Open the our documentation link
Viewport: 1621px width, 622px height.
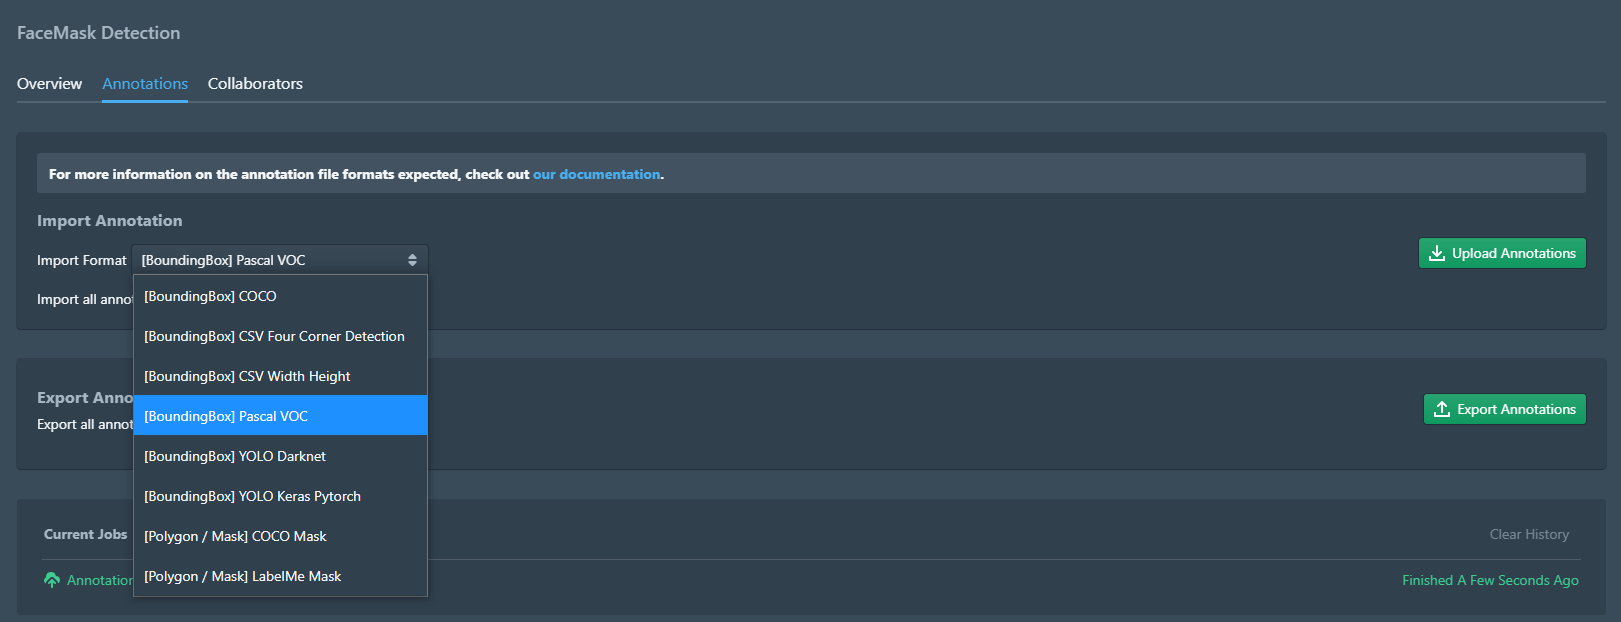(596, 174)
